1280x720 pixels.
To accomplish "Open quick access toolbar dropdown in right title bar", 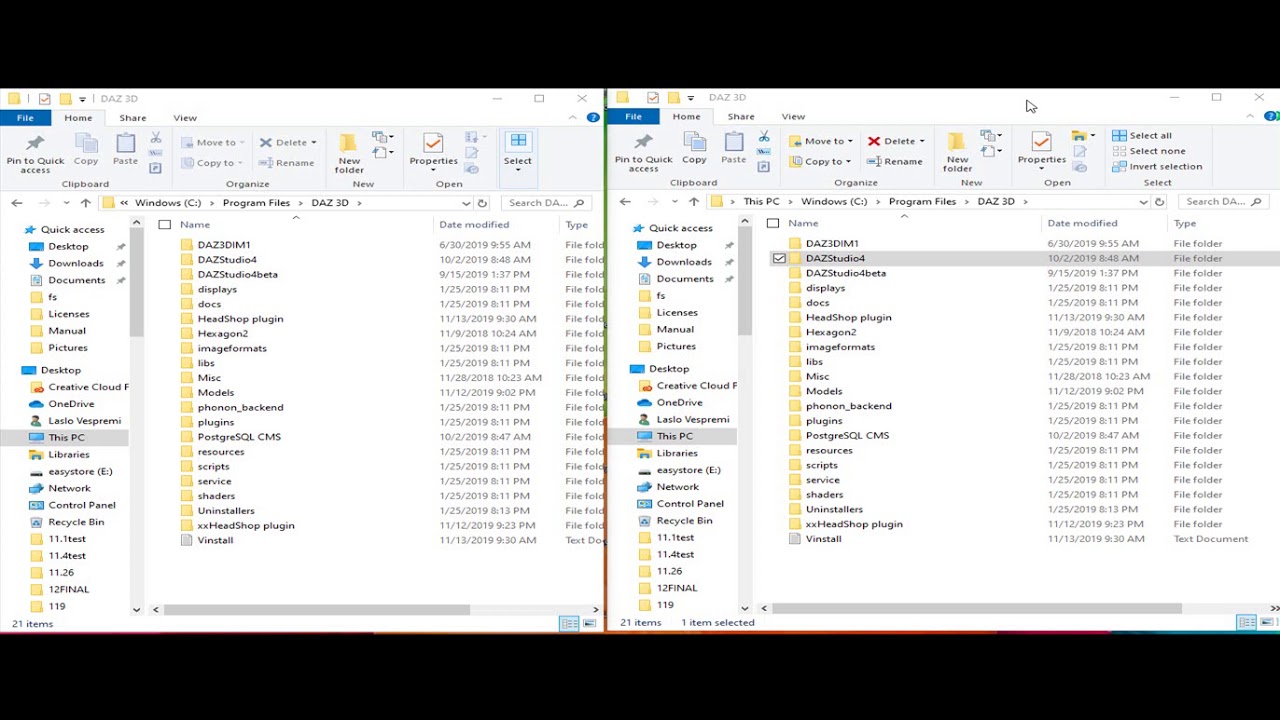I will pos(690,98).
